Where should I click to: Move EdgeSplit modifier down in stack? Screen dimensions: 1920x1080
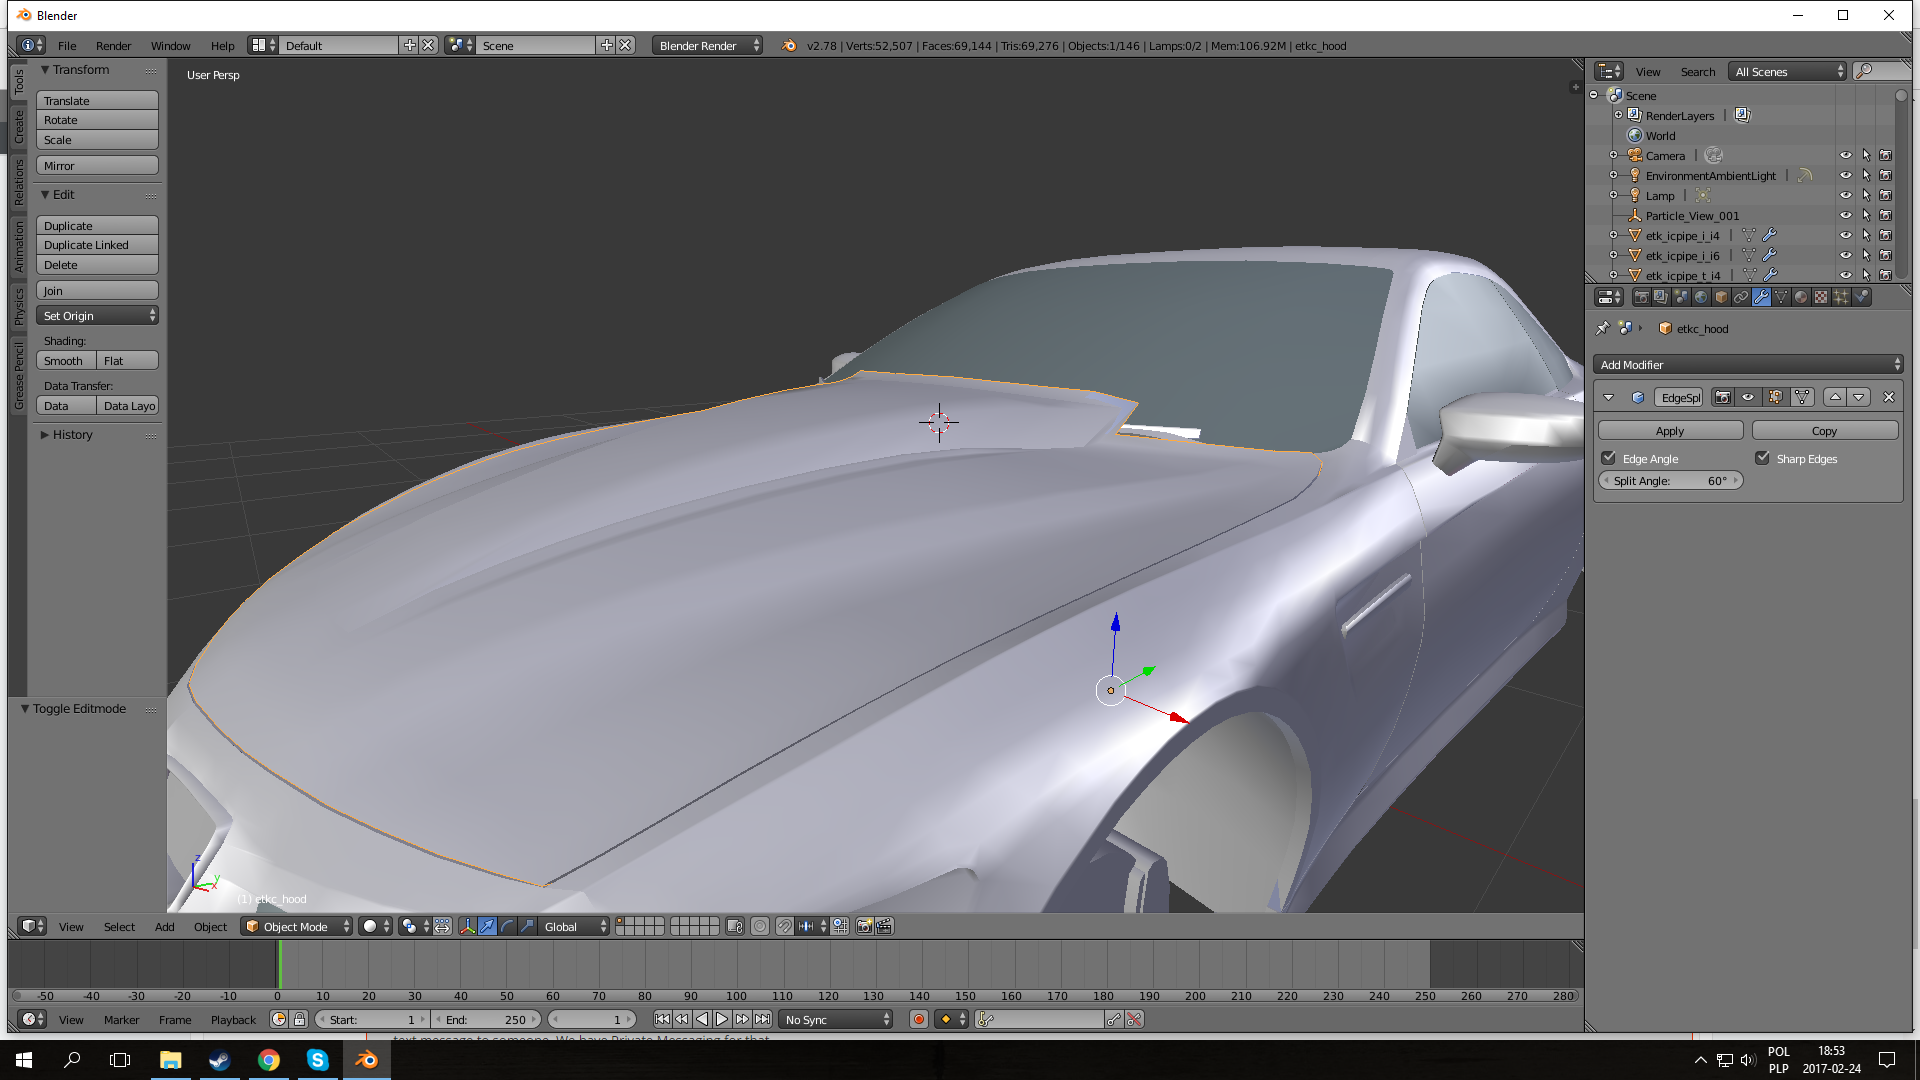pyautogui.click(x=1859, y=397)
